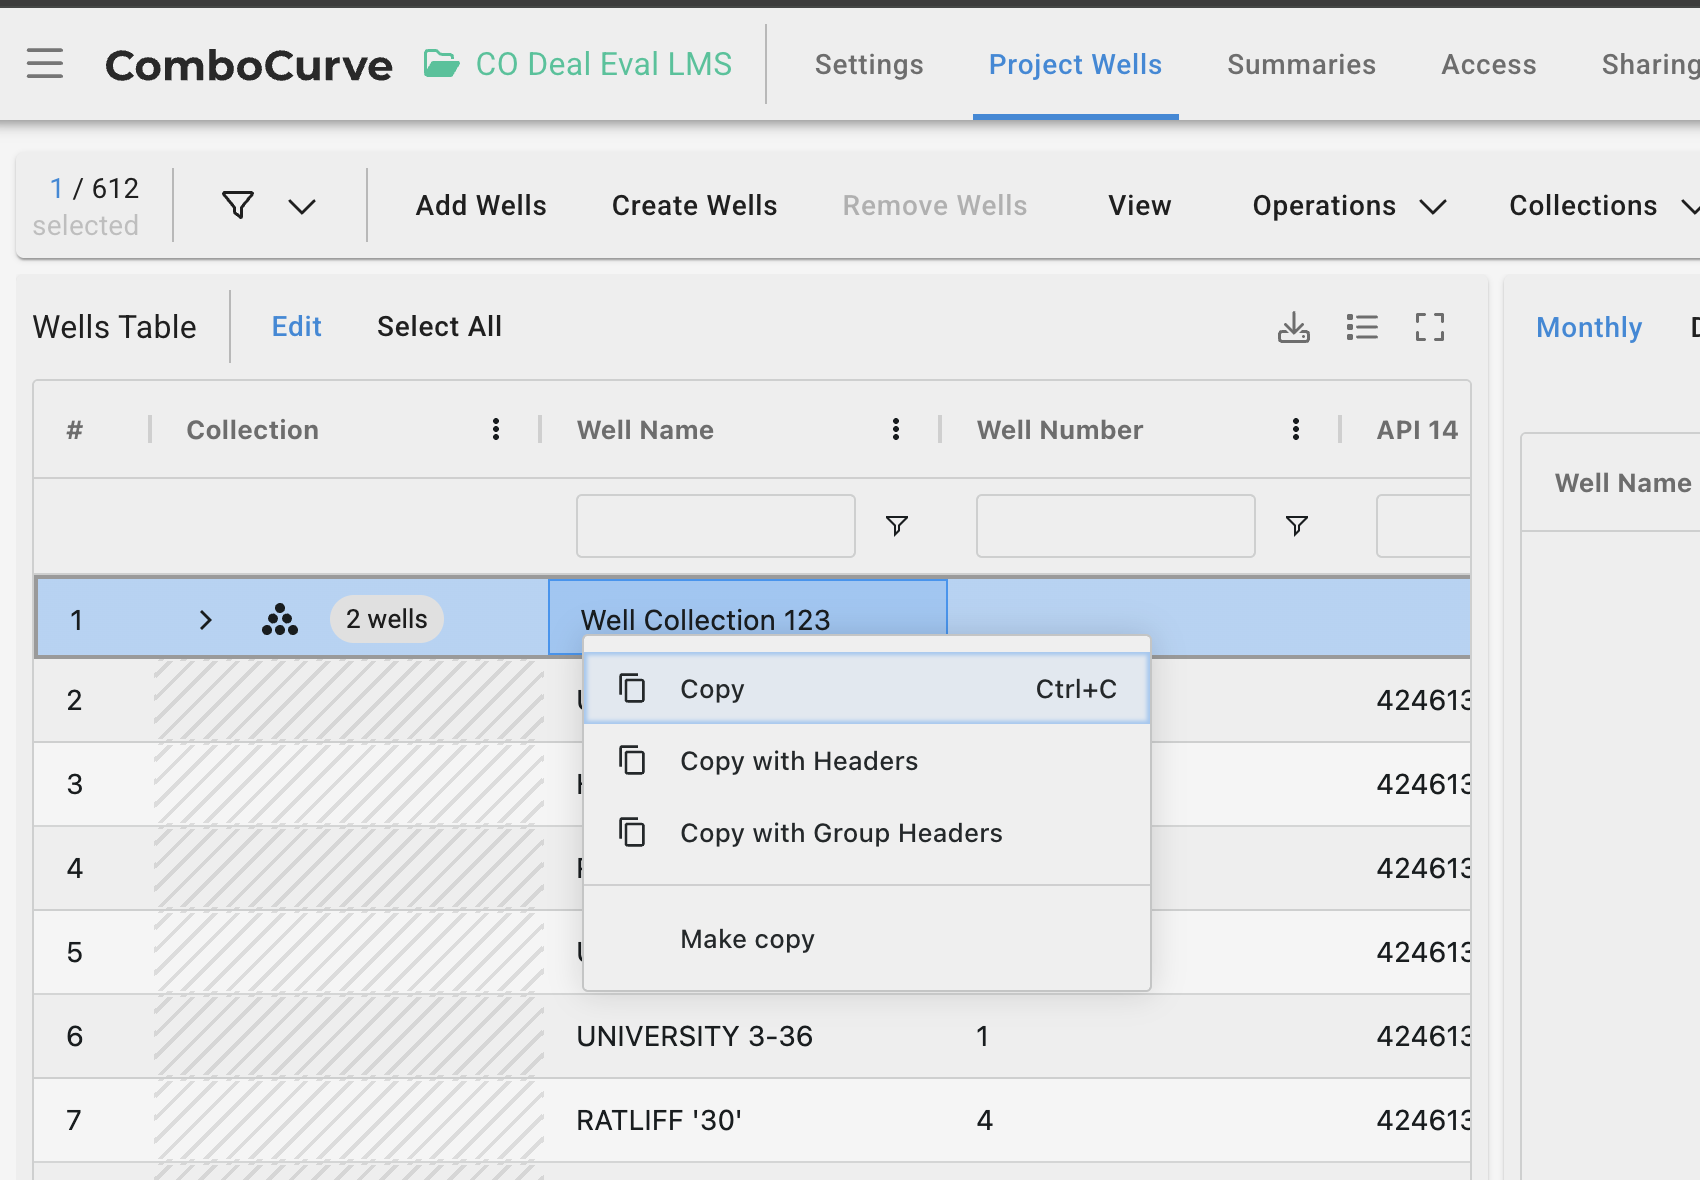Select Make copy in context menu
The height and width of the screenshot is (1180, 1700).
(747, 939)
